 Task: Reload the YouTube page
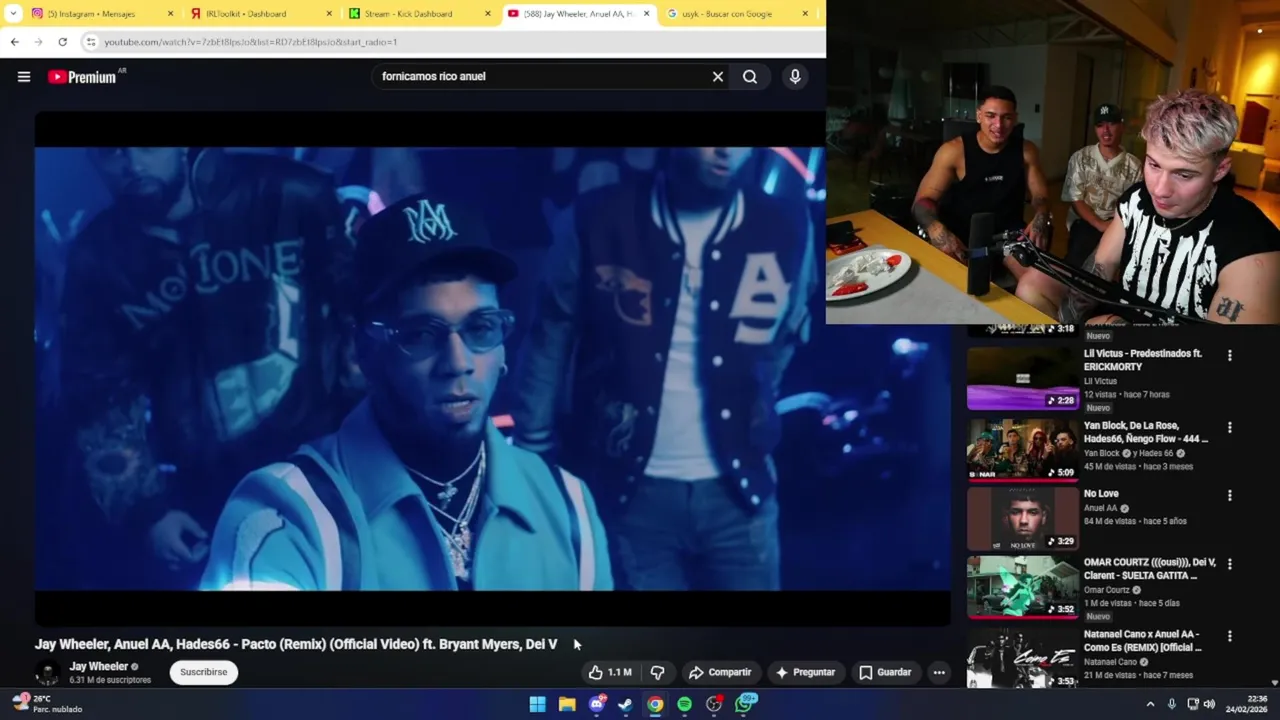[x=62, y=42]
